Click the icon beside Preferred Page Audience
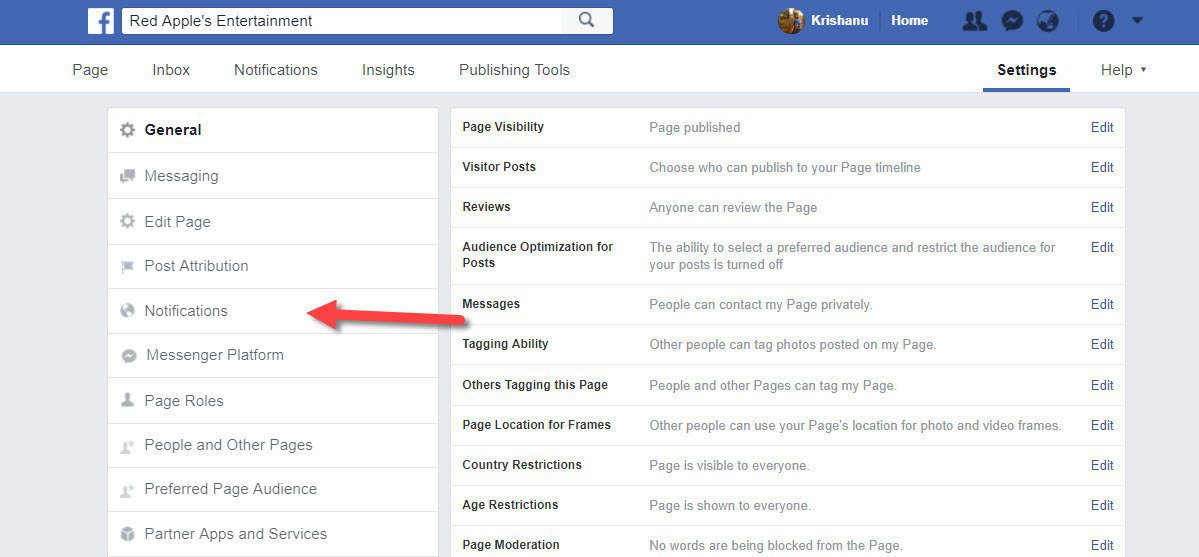The image size is (1199, 557). tap(127, 490)
